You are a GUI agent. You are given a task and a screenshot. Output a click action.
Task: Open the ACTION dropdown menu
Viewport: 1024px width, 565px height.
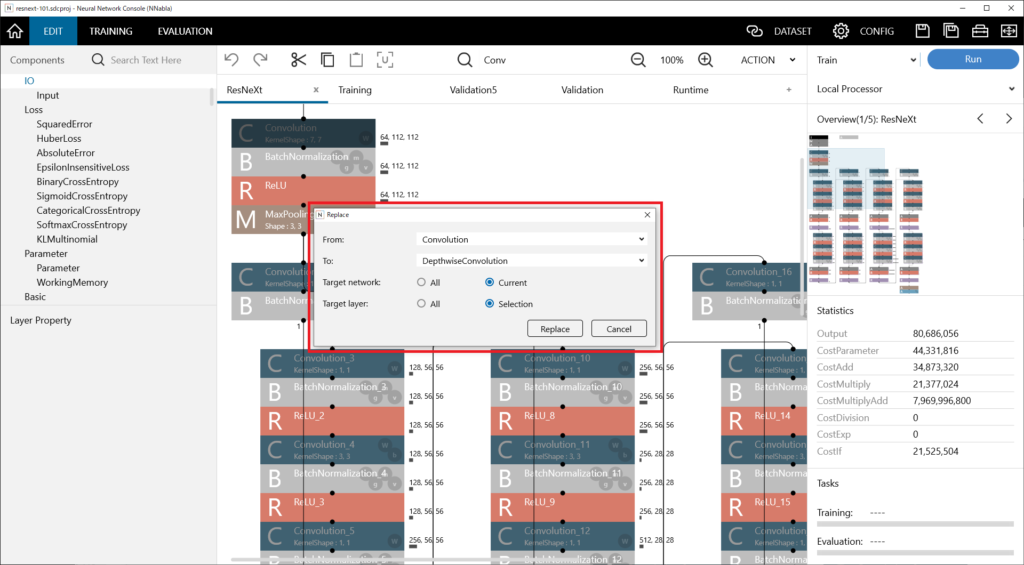click(x=768, y=59)
